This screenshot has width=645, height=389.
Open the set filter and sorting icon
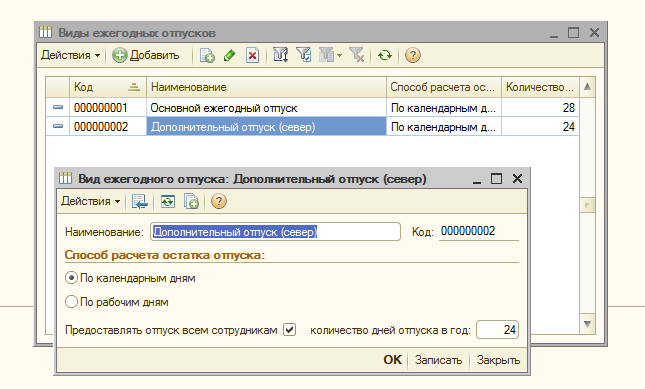pyautogui.click(x=281, y=55)
